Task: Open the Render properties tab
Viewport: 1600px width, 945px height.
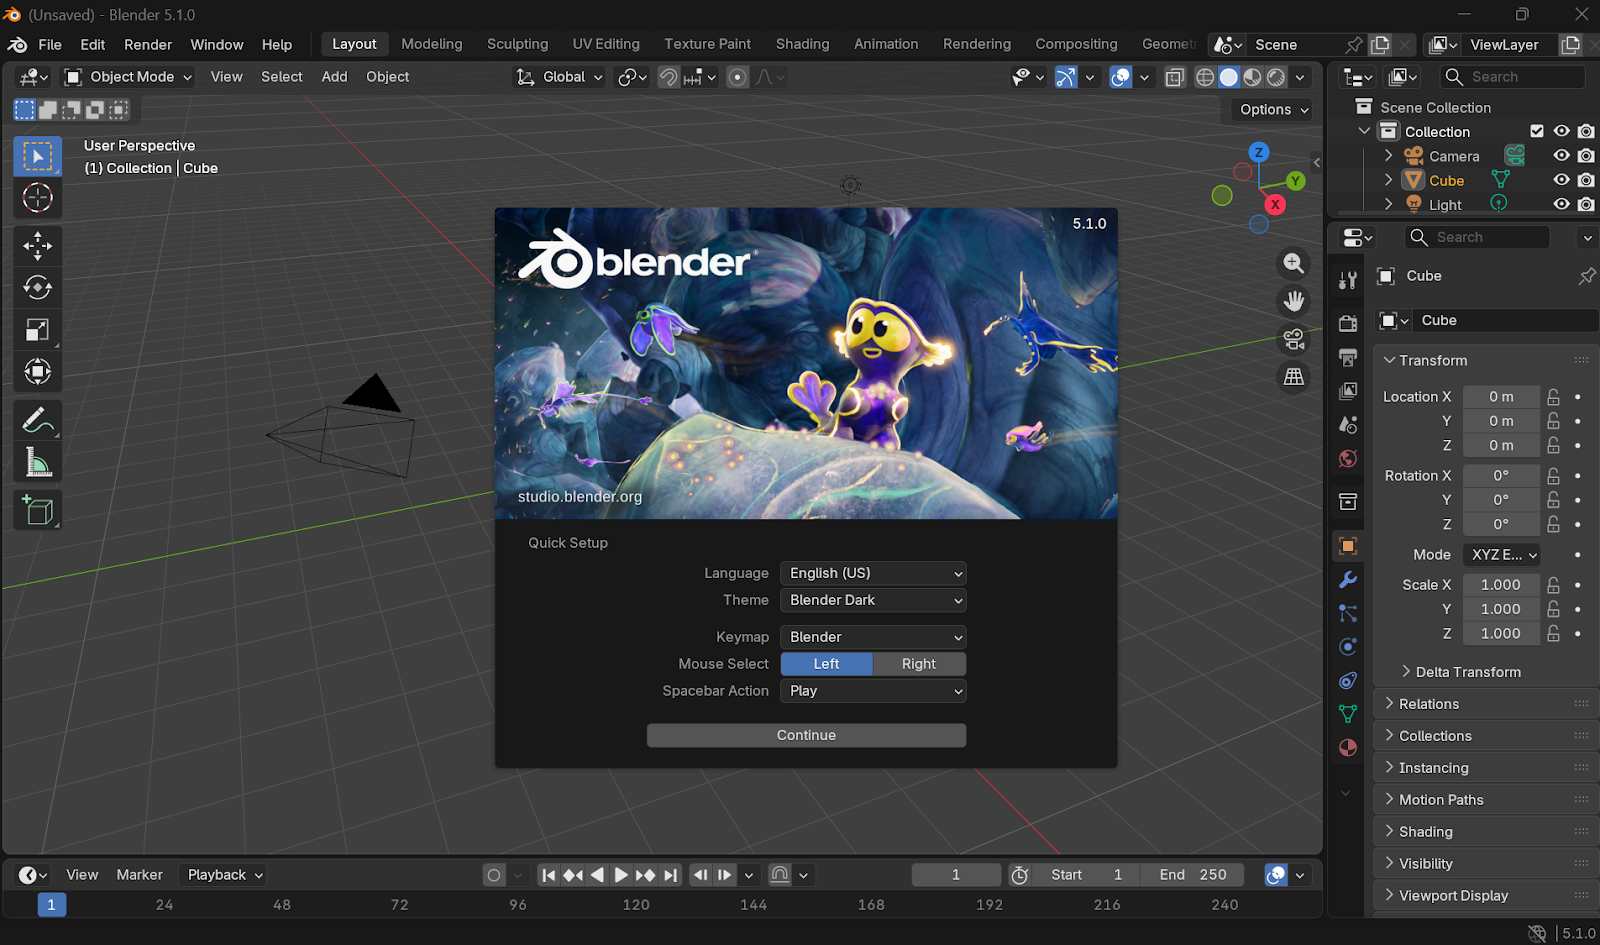Action: pos(1348,323)
